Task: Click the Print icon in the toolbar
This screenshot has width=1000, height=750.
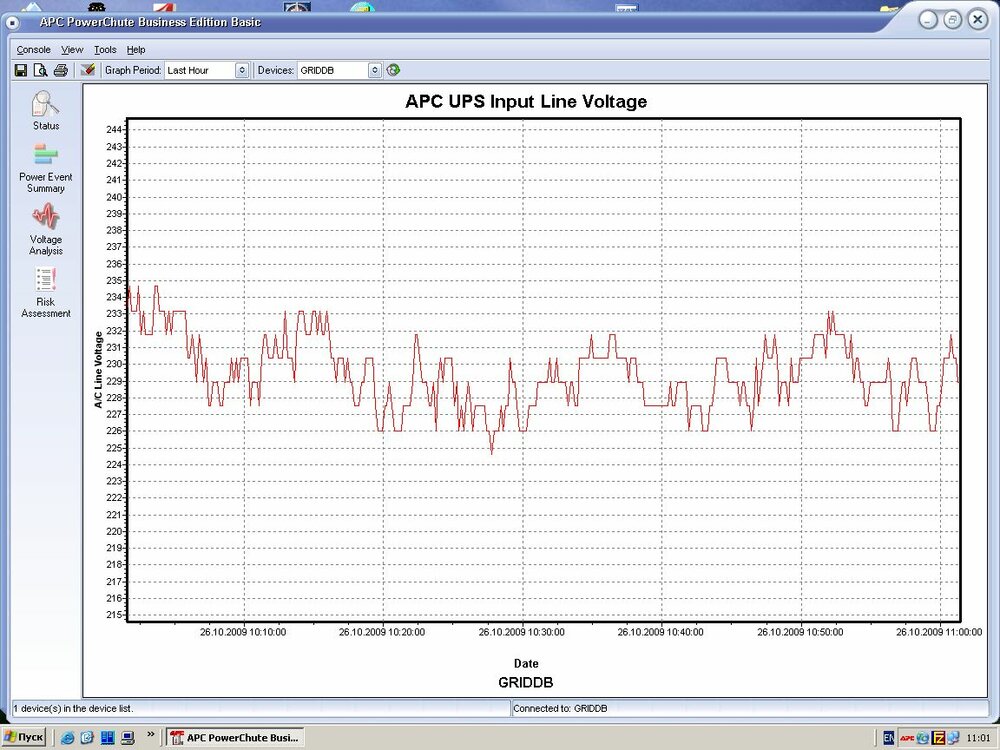Action: [61, 70]
